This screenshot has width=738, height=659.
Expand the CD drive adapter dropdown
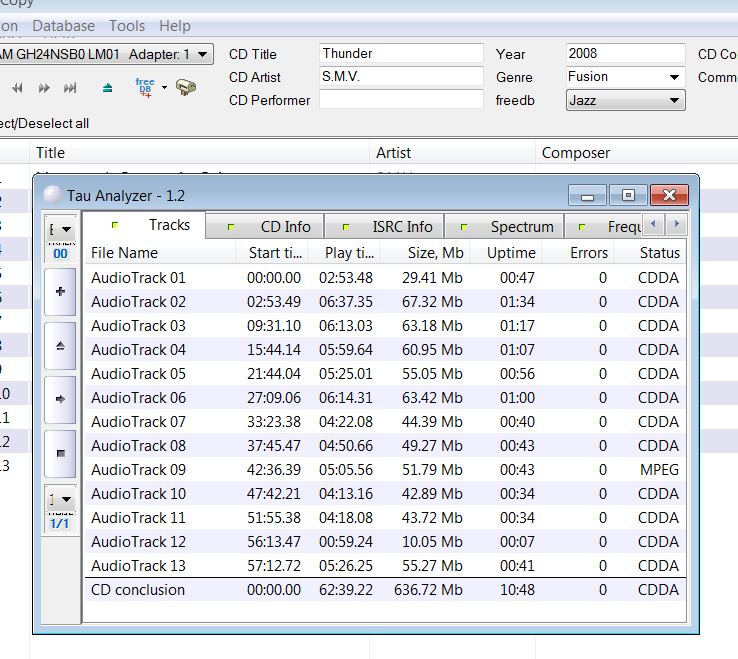click(x=203, y=54)
